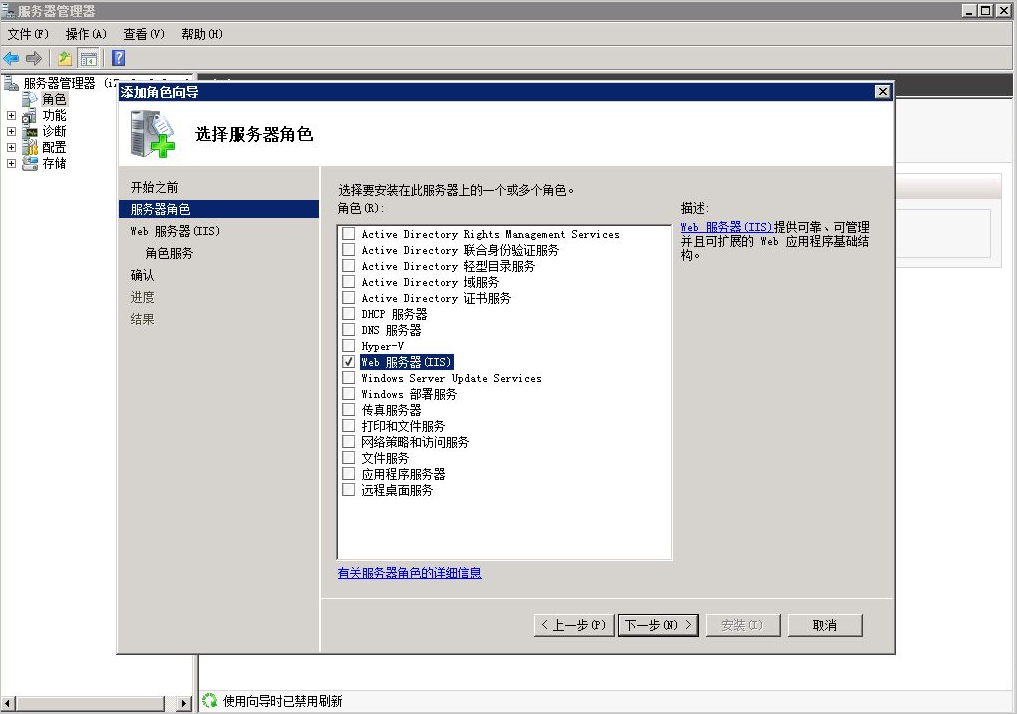
Task: Go to 确认 wizard step
Action: 143,275
